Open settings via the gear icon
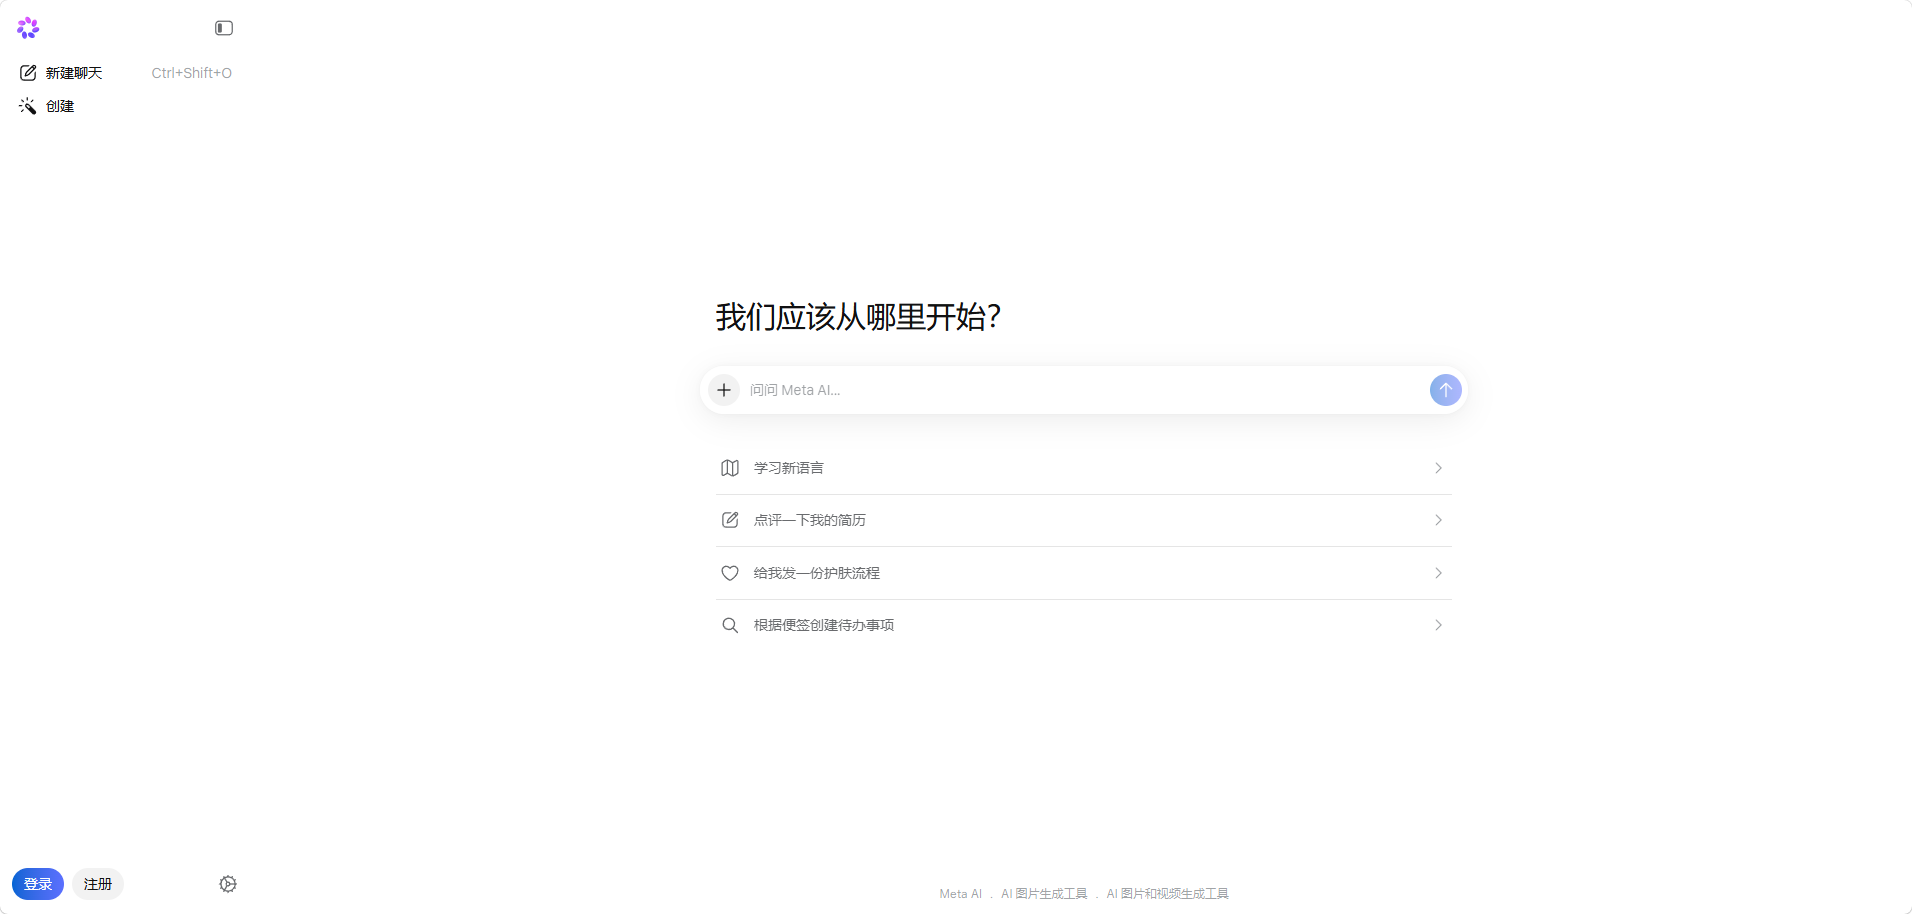The image size is (1912, 914). [x=228, y=884]
